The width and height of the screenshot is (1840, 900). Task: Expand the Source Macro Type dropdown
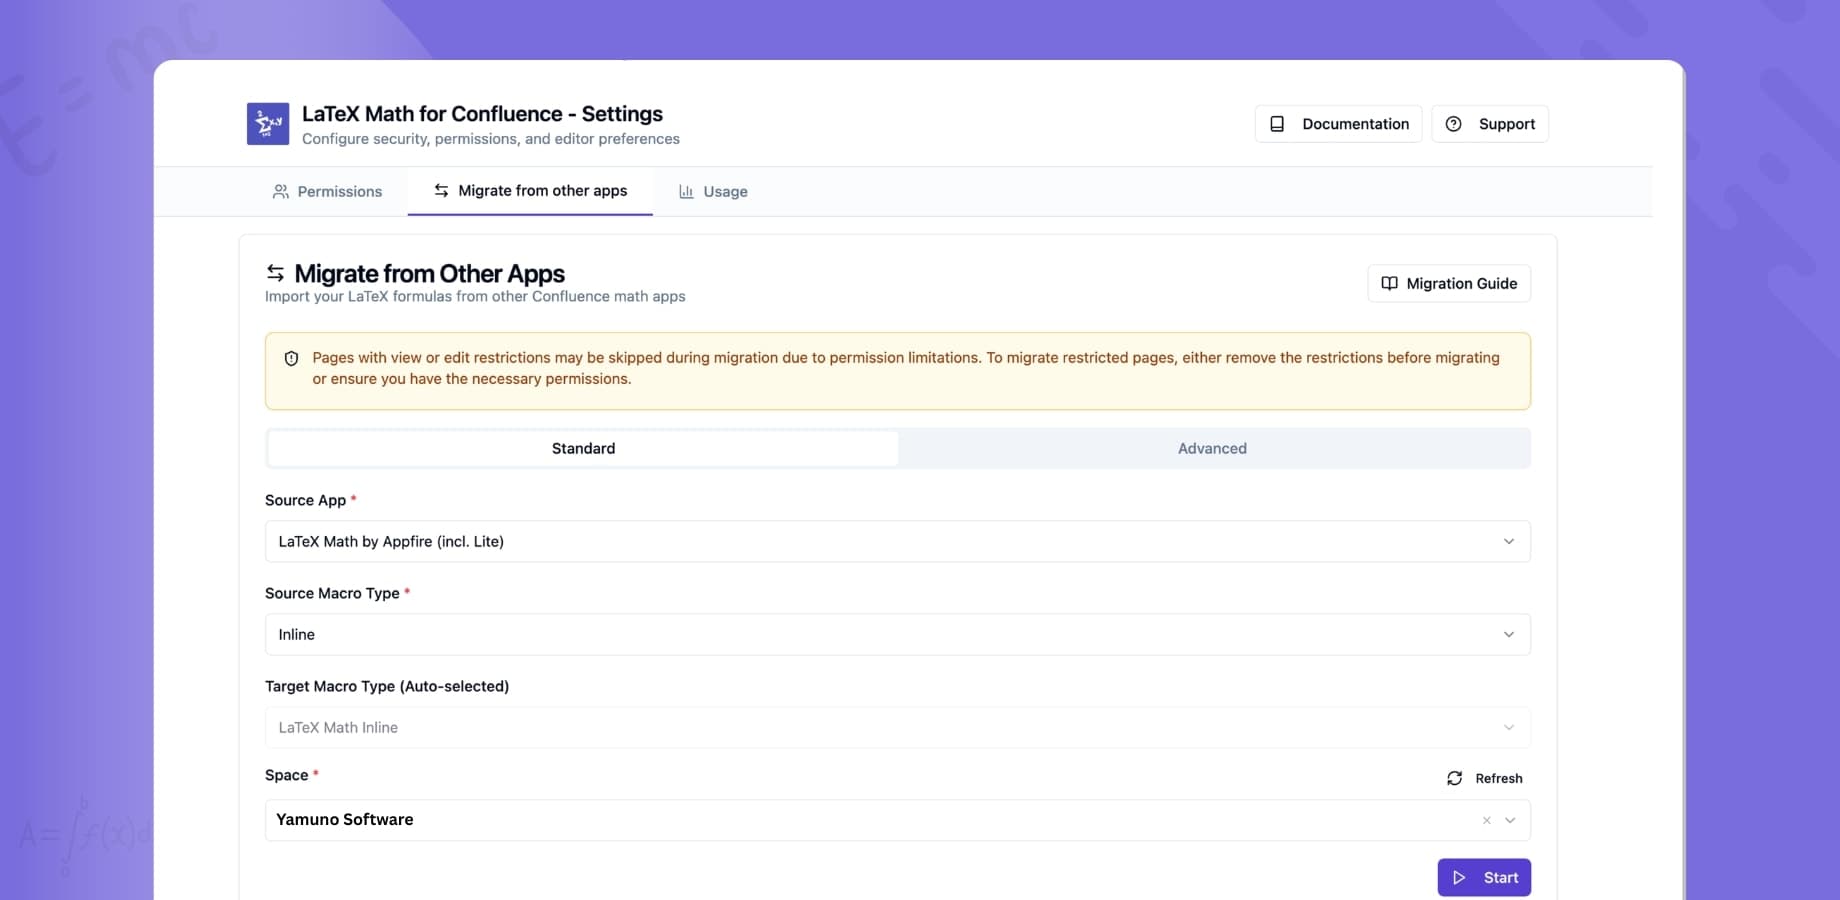[897, 634]
